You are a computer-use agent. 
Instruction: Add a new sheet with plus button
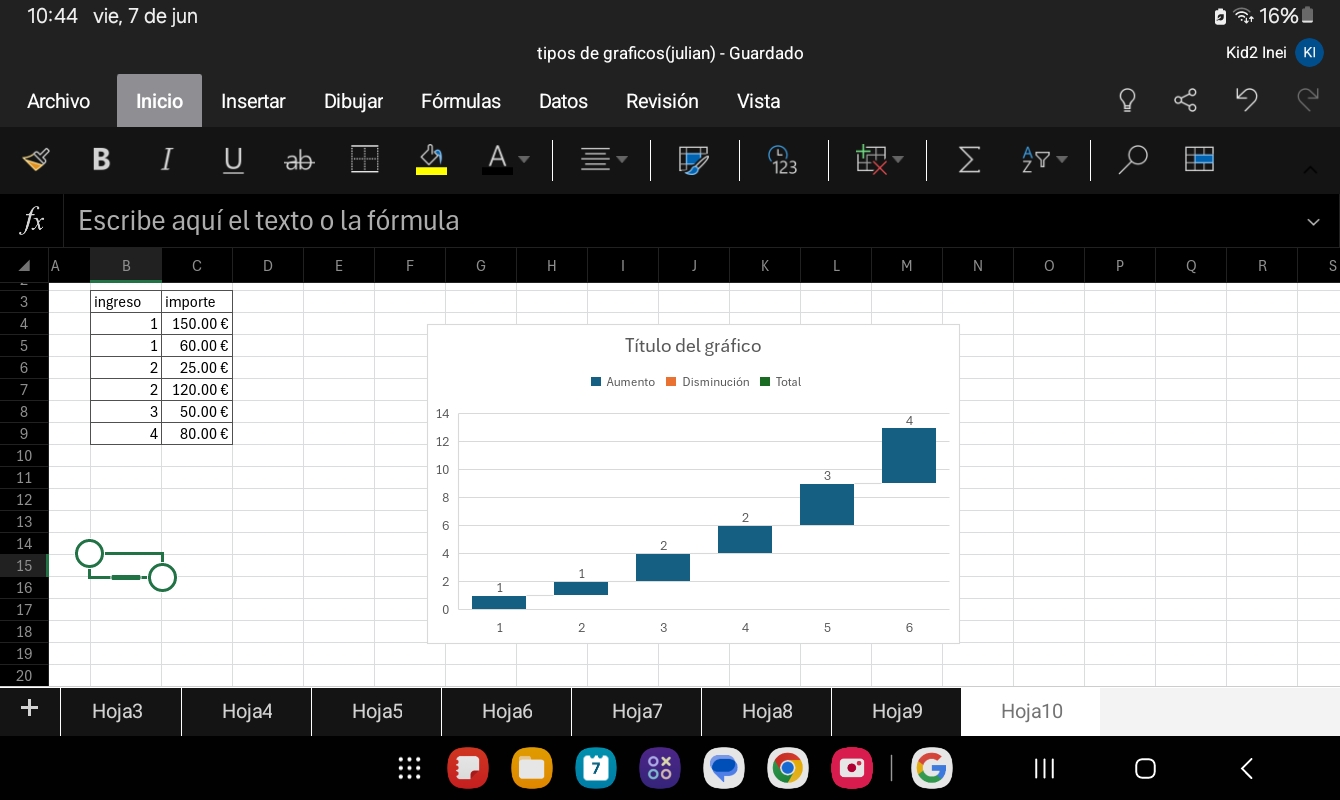[29, 709]
